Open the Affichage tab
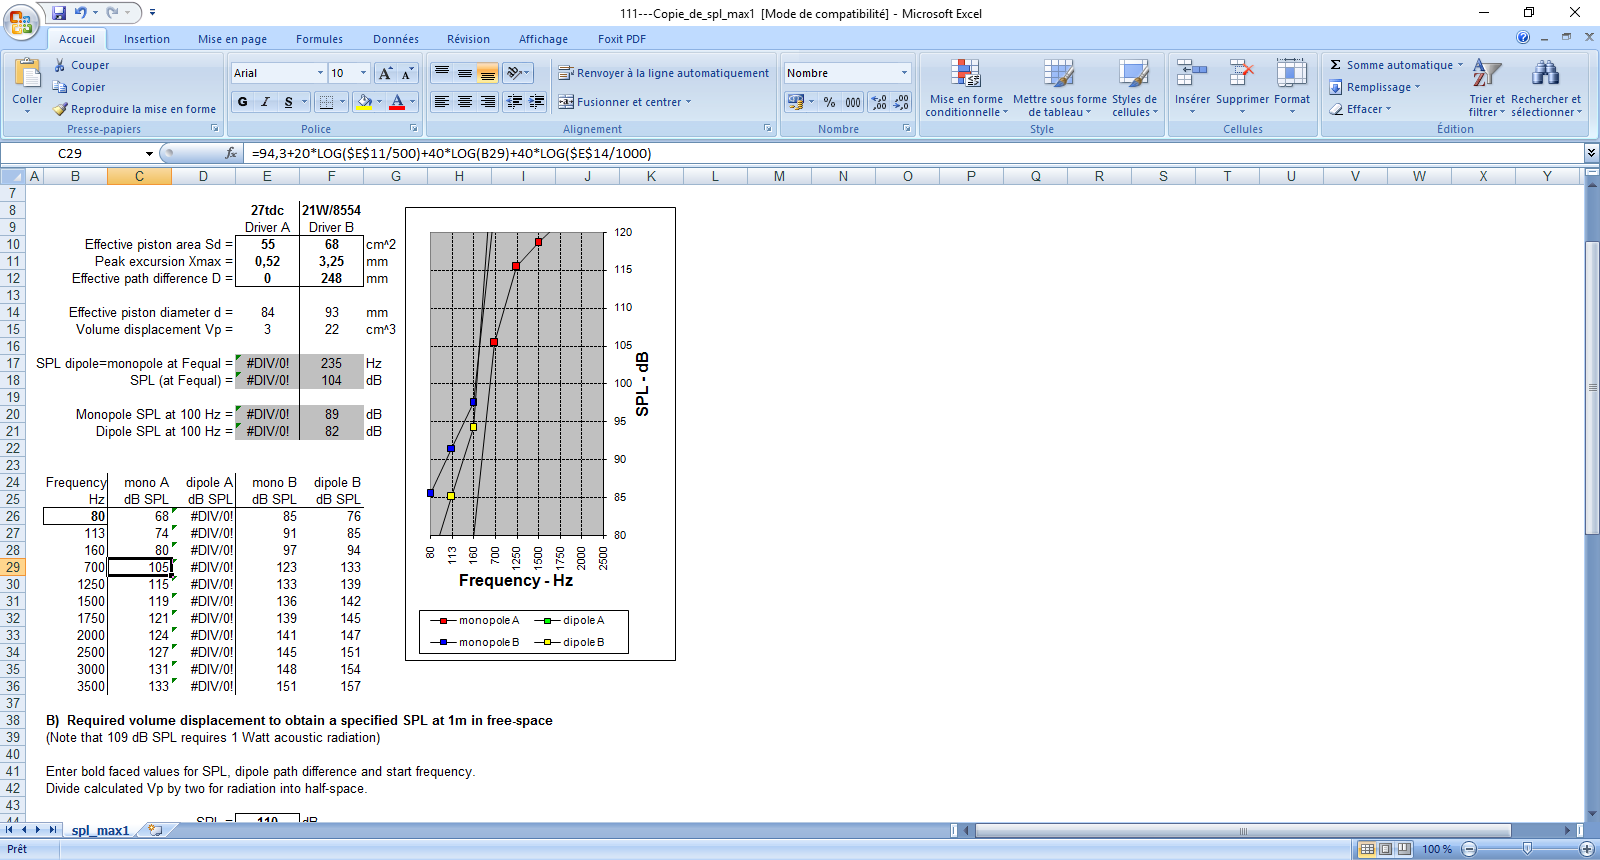The image size is (1600, 860). pos(543,39)
